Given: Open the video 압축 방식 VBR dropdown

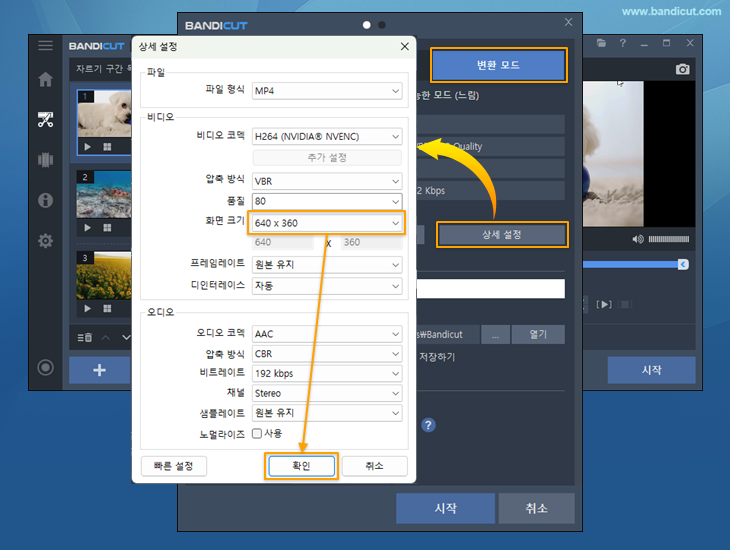Looking at the screenshot, I should pos(327,181).
